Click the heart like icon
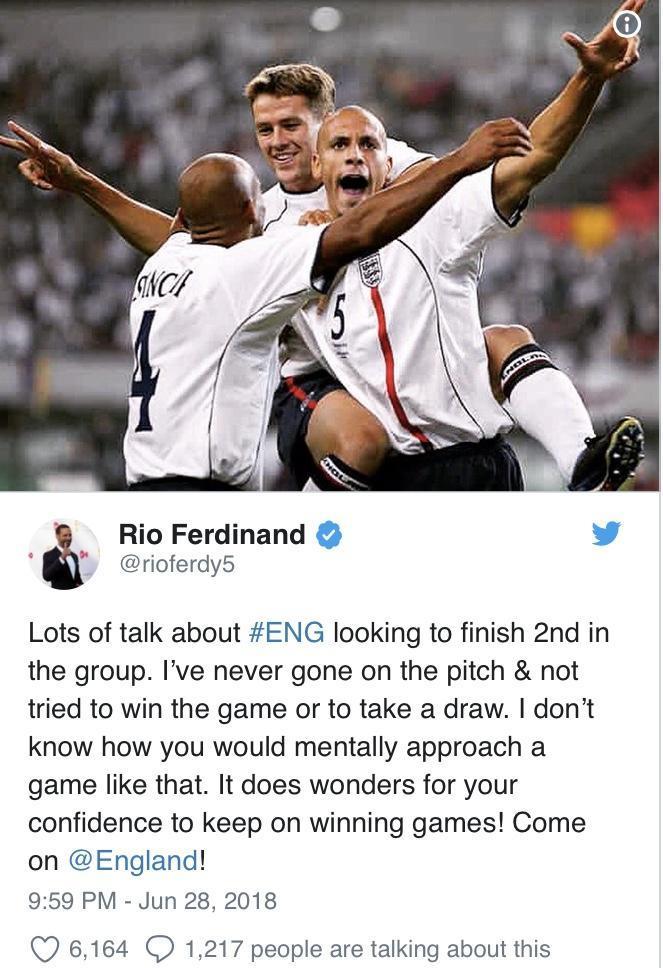This screenshot has width=663, height=968. 44,949
